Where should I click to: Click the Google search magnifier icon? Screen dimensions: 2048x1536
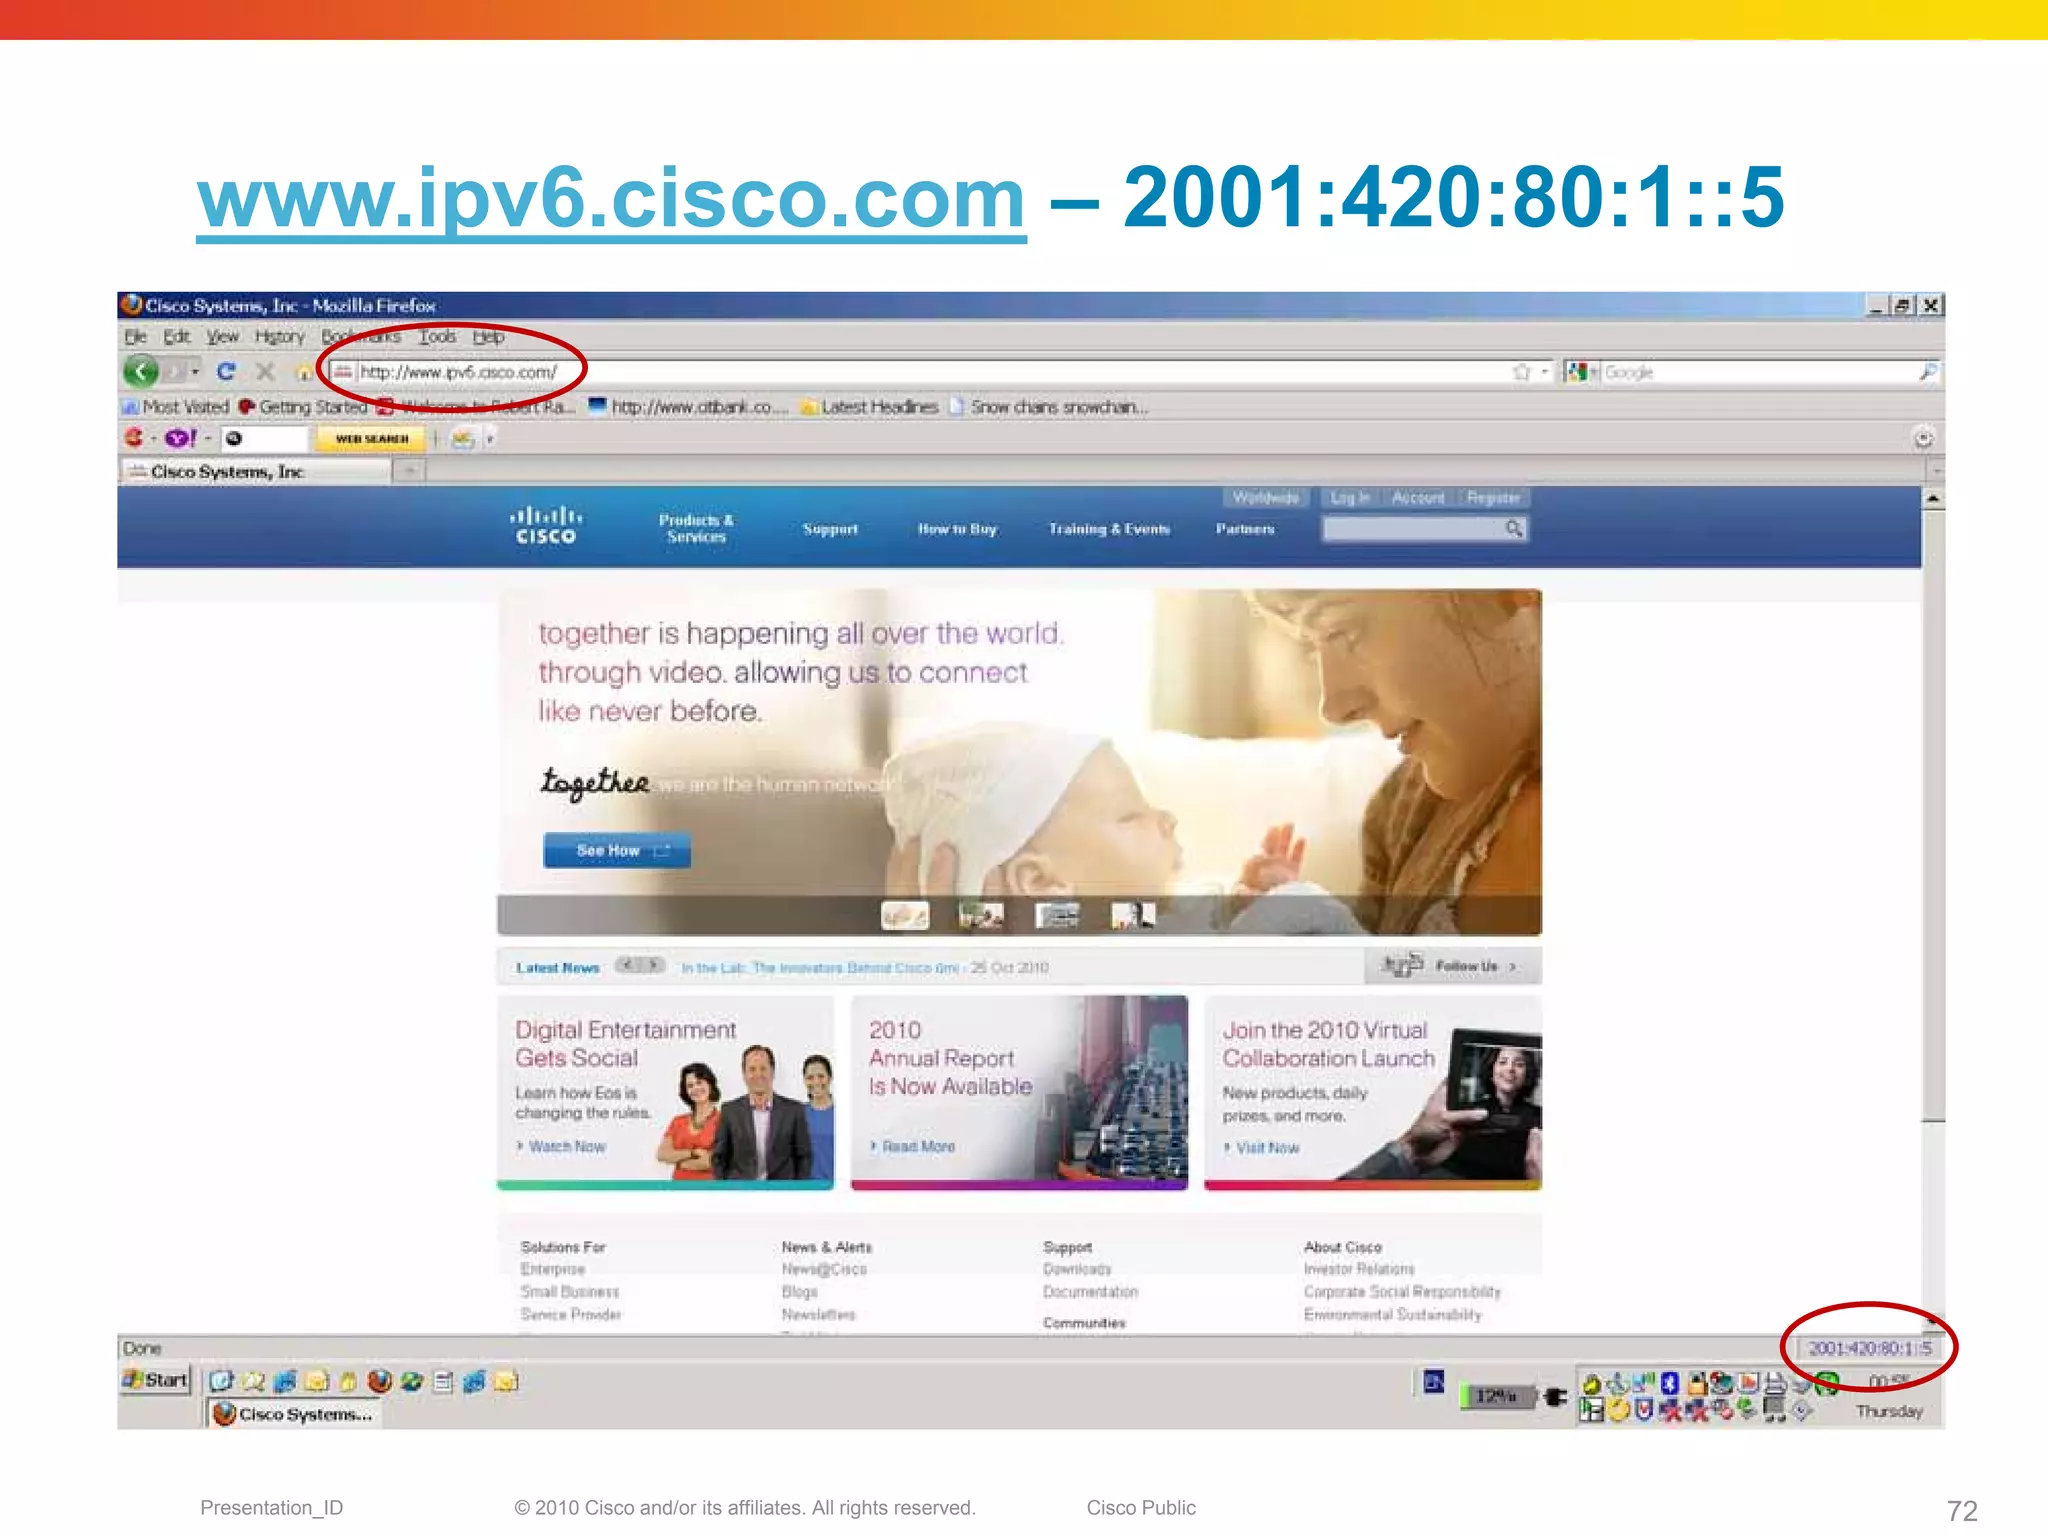(x=1927, y=372)
